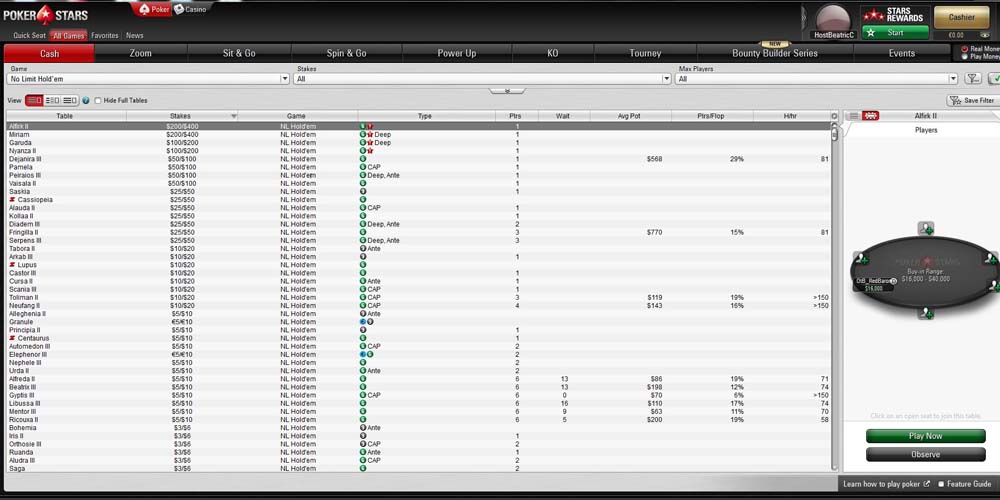The image size is (1000, 500).
Task: Enable Hide Full Tables checkbox
Action: [98, 101]
